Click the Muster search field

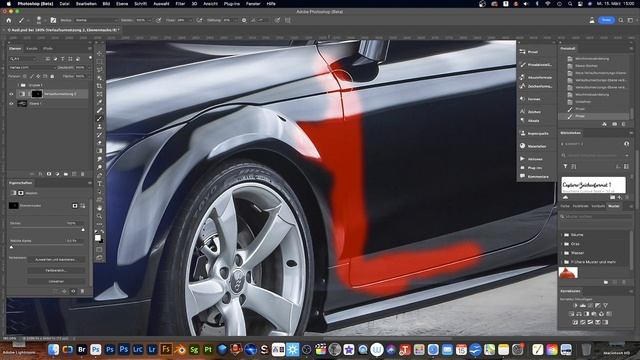coord(596,217)
